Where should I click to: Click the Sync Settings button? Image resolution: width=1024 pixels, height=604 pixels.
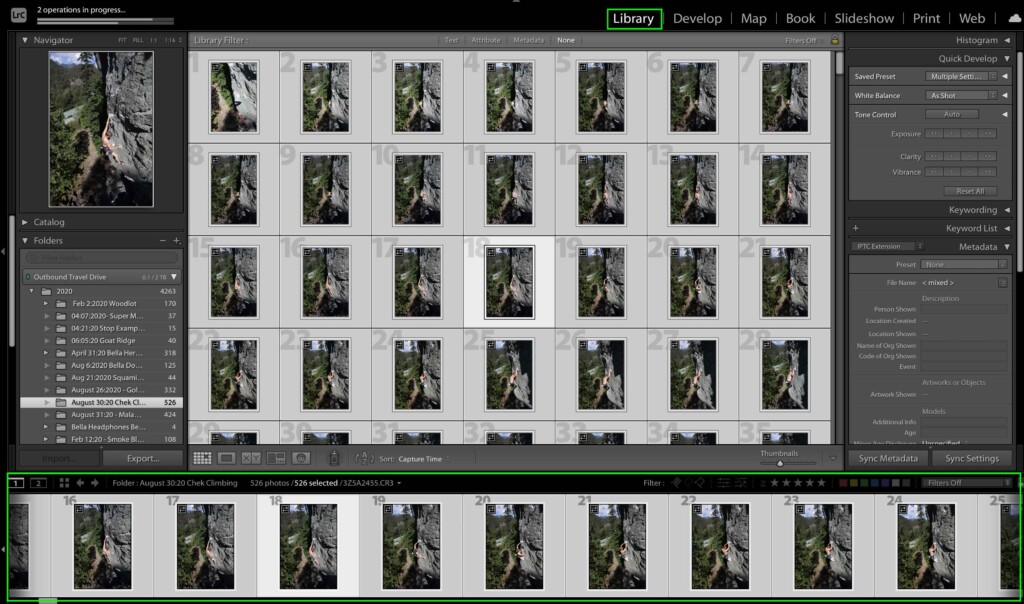tap(972, 458)
